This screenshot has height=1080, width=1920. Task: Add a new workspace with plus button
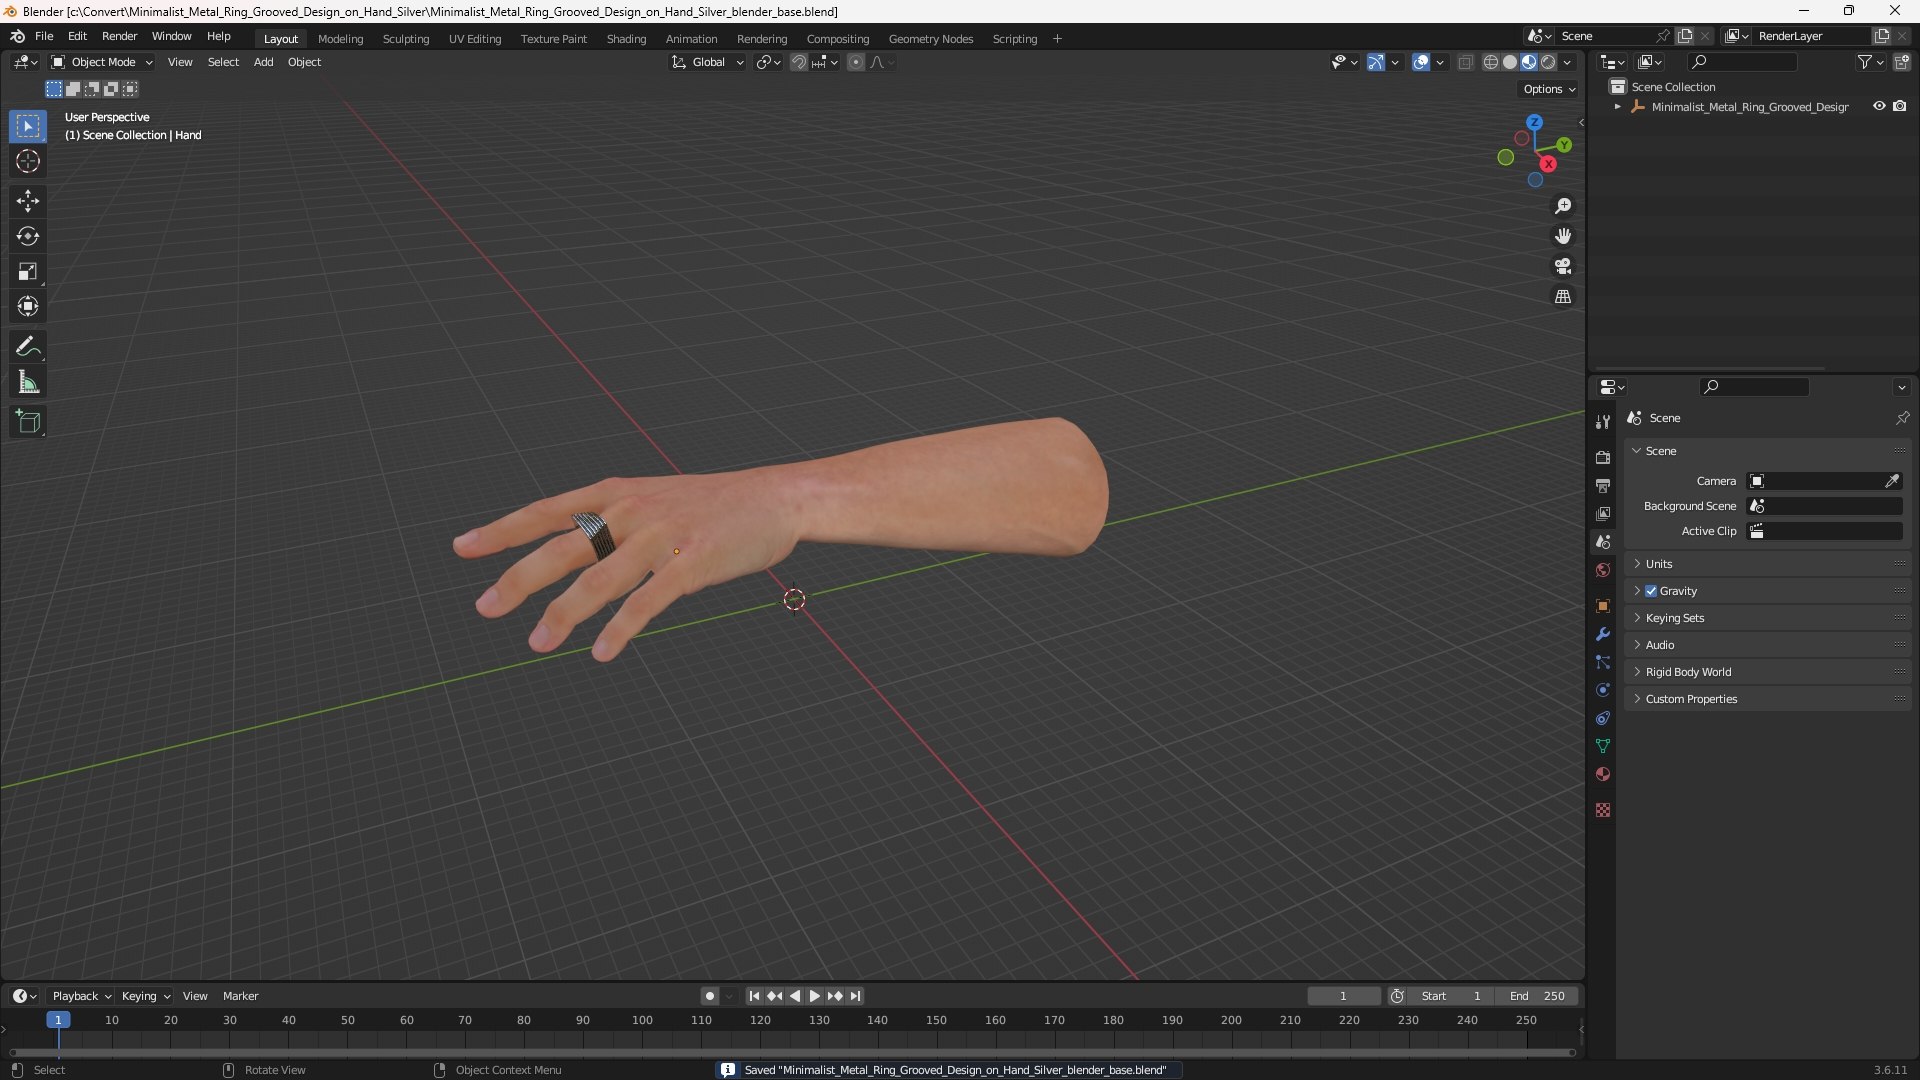click(x=1057, y=39)
